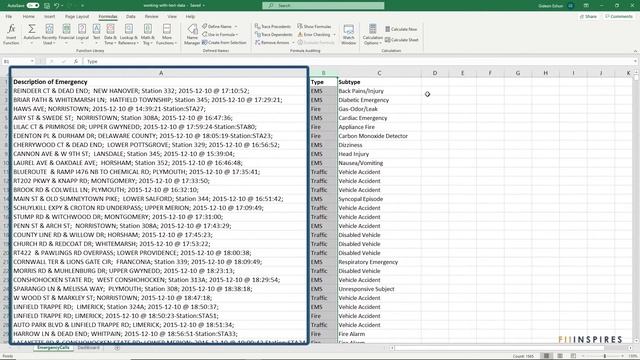This screenshot has width=640, height=360.
Task: Click Trace Precedents
Action: pos(273,26)
